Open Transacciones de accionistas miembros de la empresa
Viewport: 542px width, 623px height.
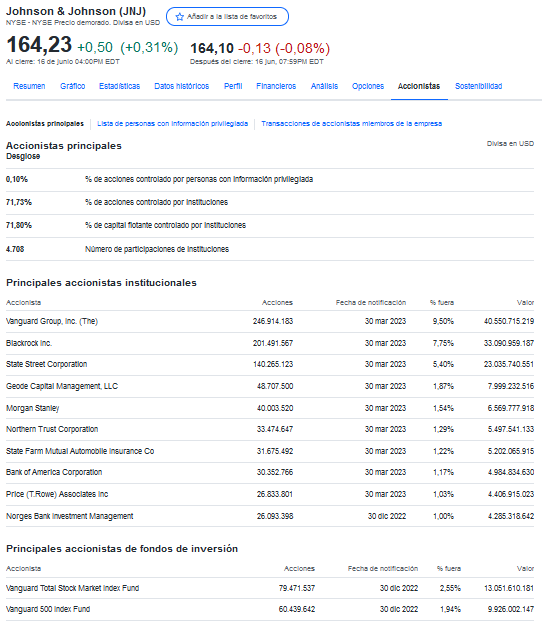click(352, 124)
